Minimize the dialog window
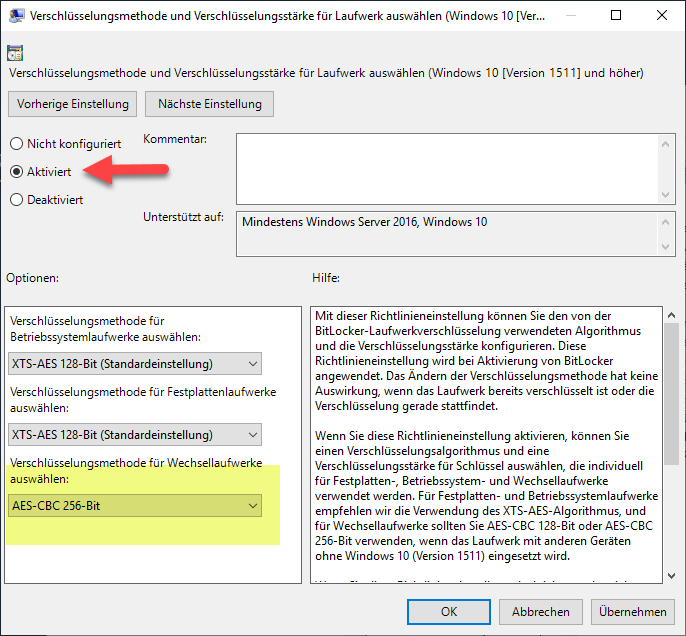Image resolution: width=686 pixels, height=636 pixels. point(570,15)
